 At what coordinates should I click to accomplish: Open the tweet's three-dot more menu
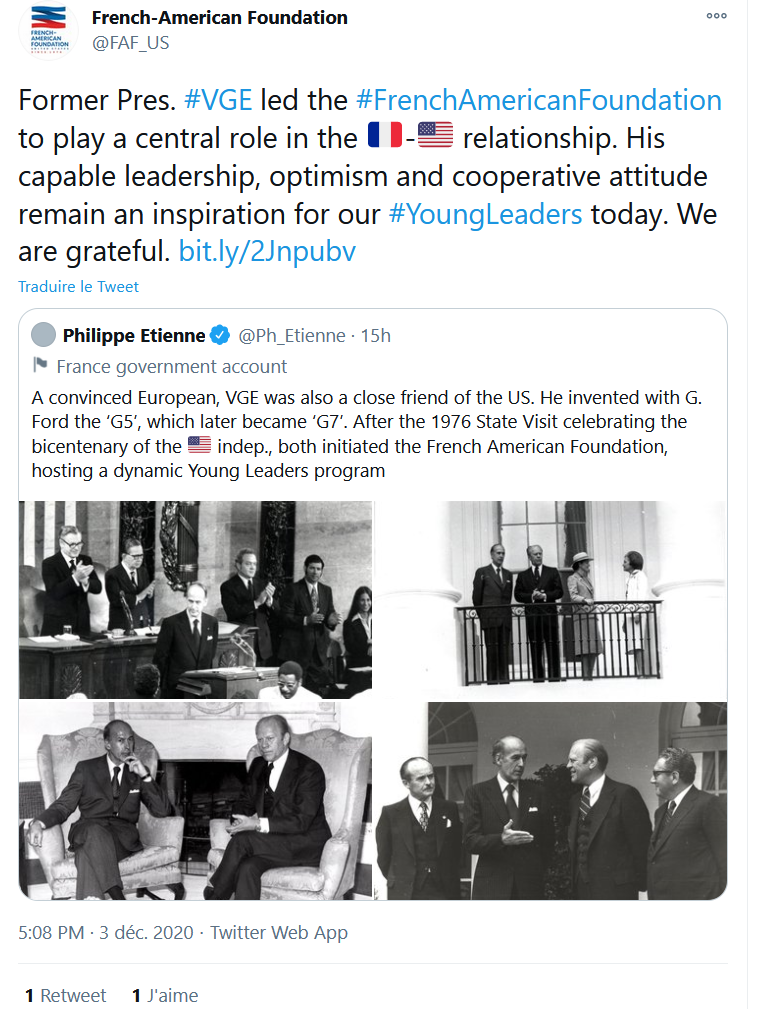717,16
